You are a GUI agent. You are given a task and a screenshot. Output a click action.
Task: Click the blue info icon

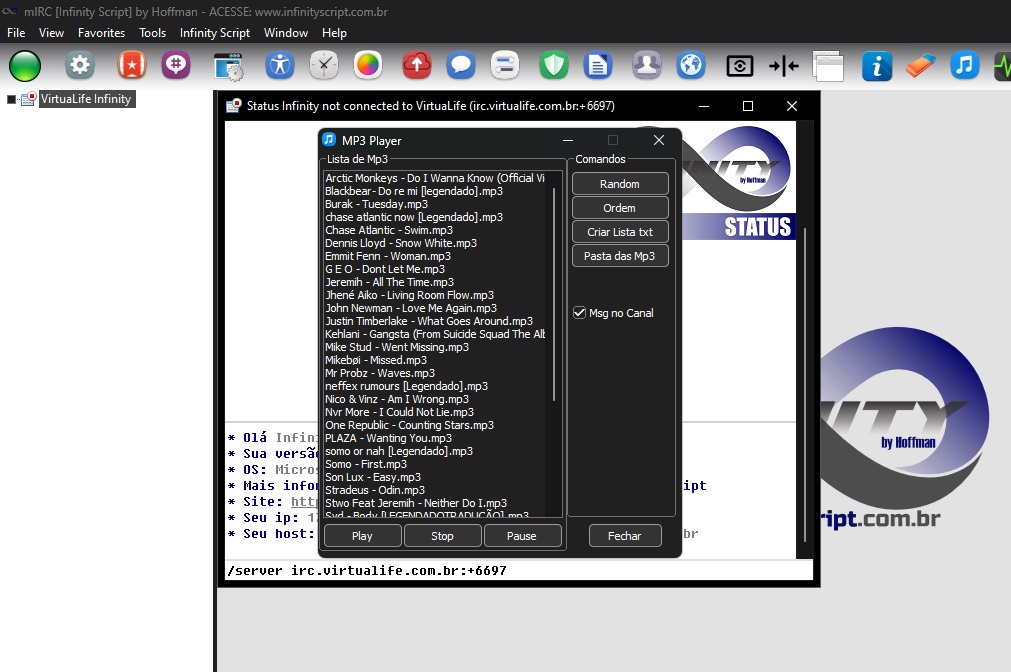coord(877,66)
